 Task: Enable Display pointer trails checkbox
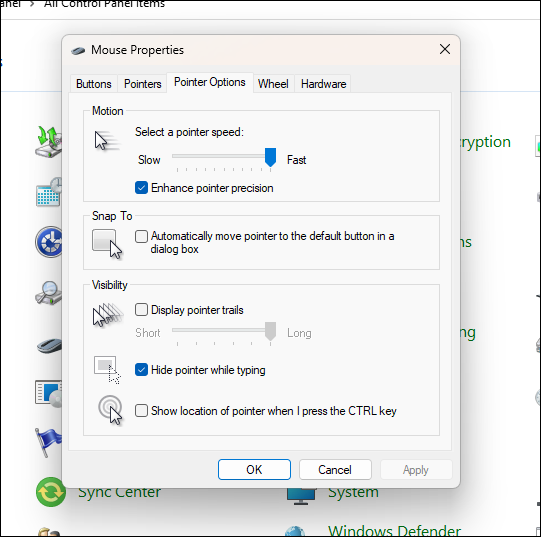(x=141, y=310)
